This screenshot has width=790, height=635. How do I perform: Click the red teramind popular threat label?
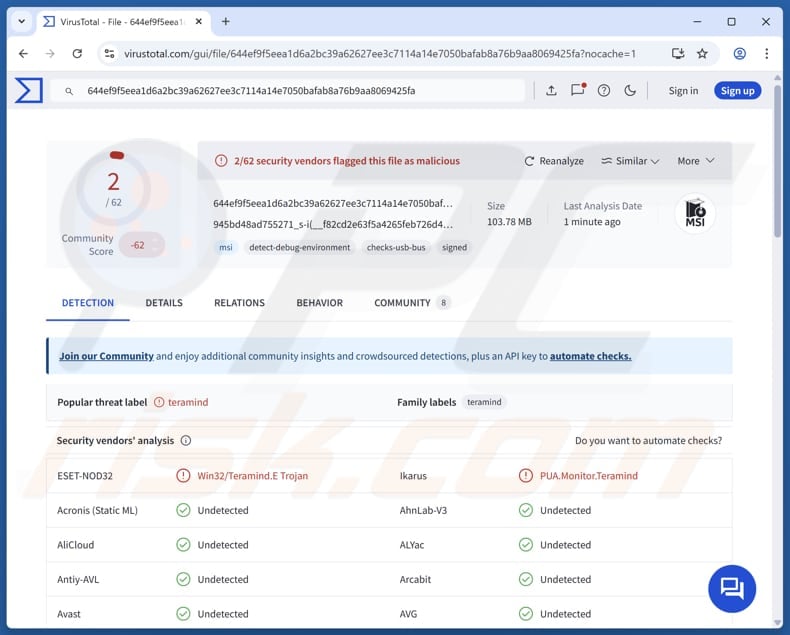click(x=188, y=402)
